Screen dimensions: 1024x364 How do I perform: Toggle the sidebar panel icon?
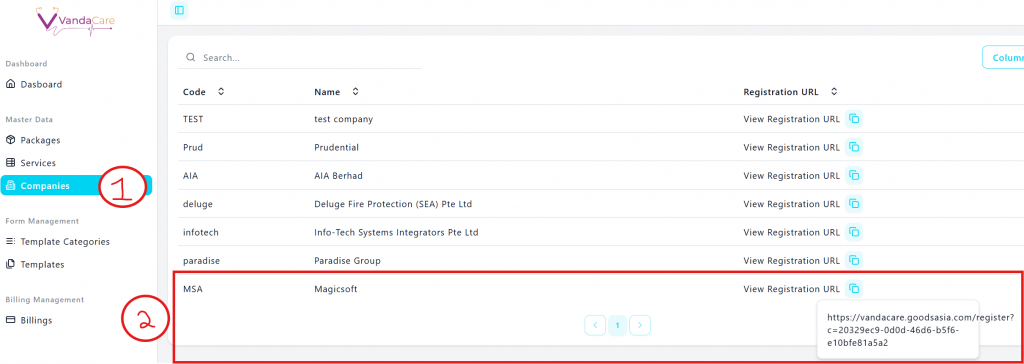(x=179, y=10)
